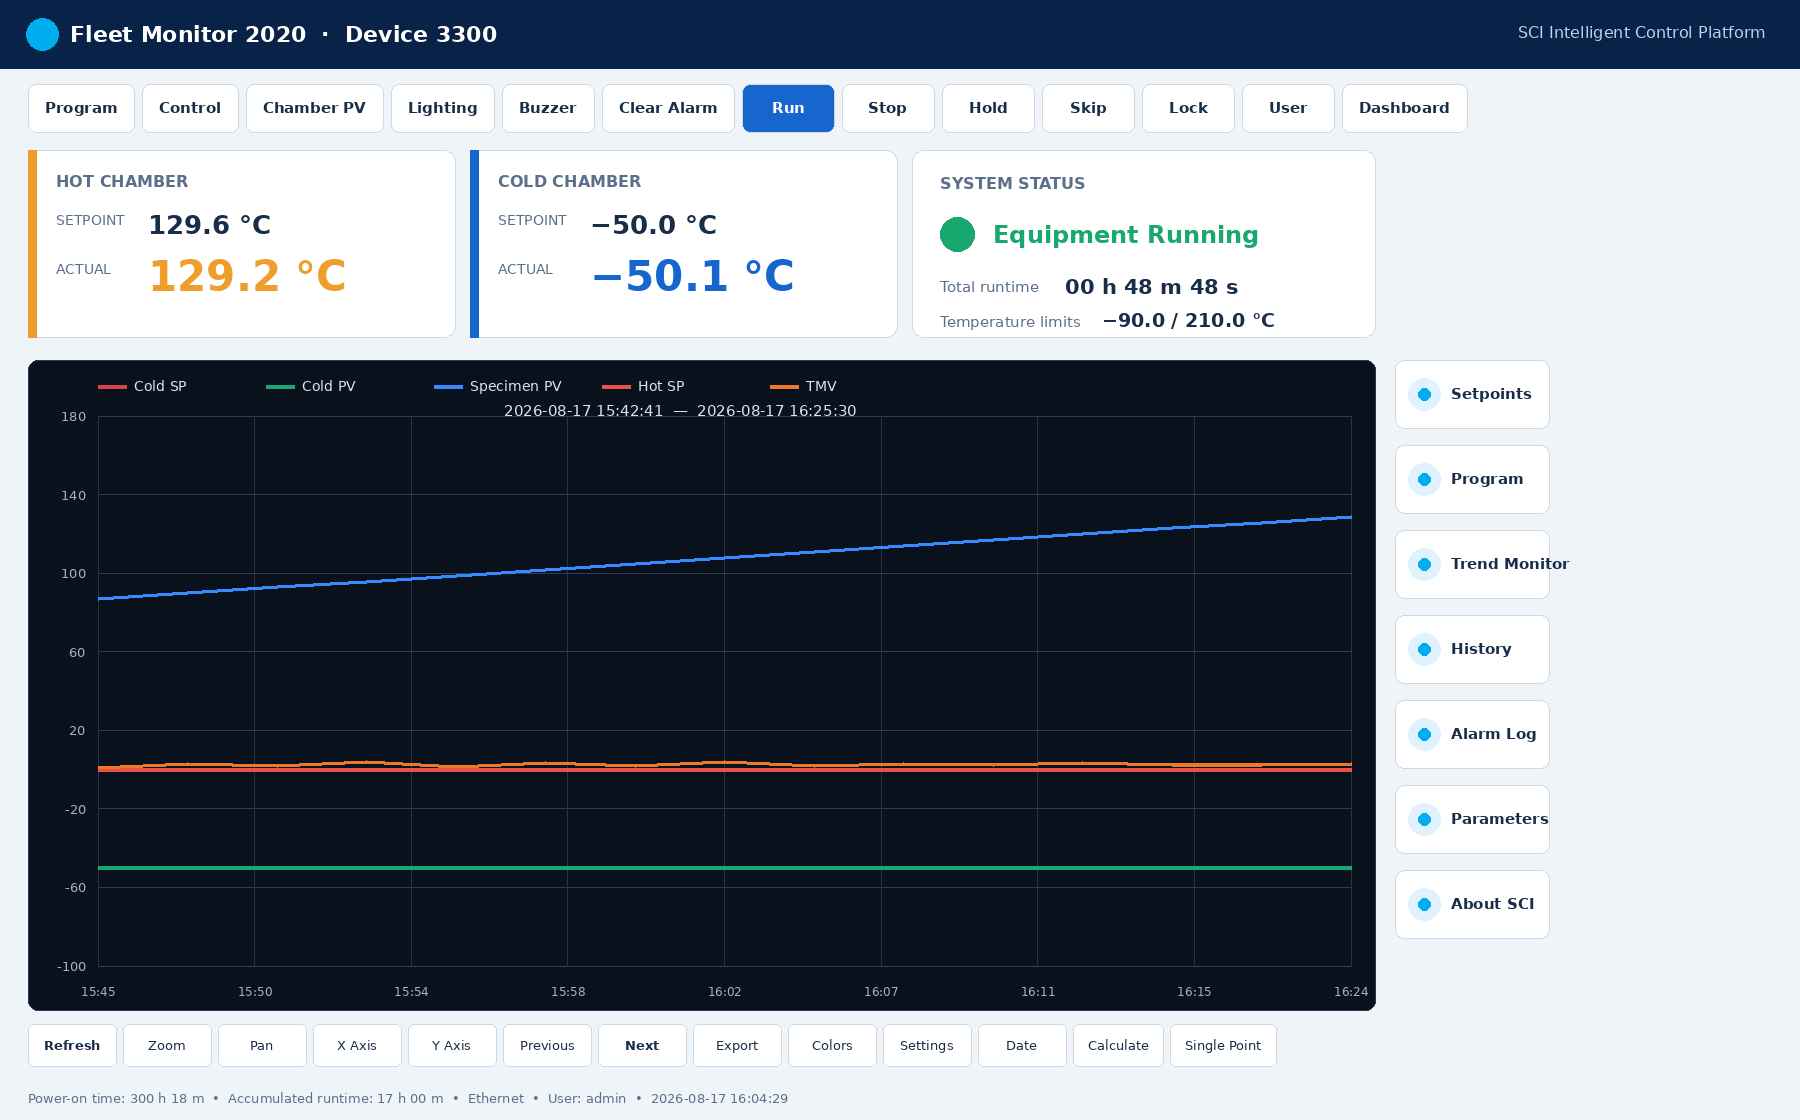Open X Axis options
Viewport: 1800px width, 1120px height.
(357, 1045)
